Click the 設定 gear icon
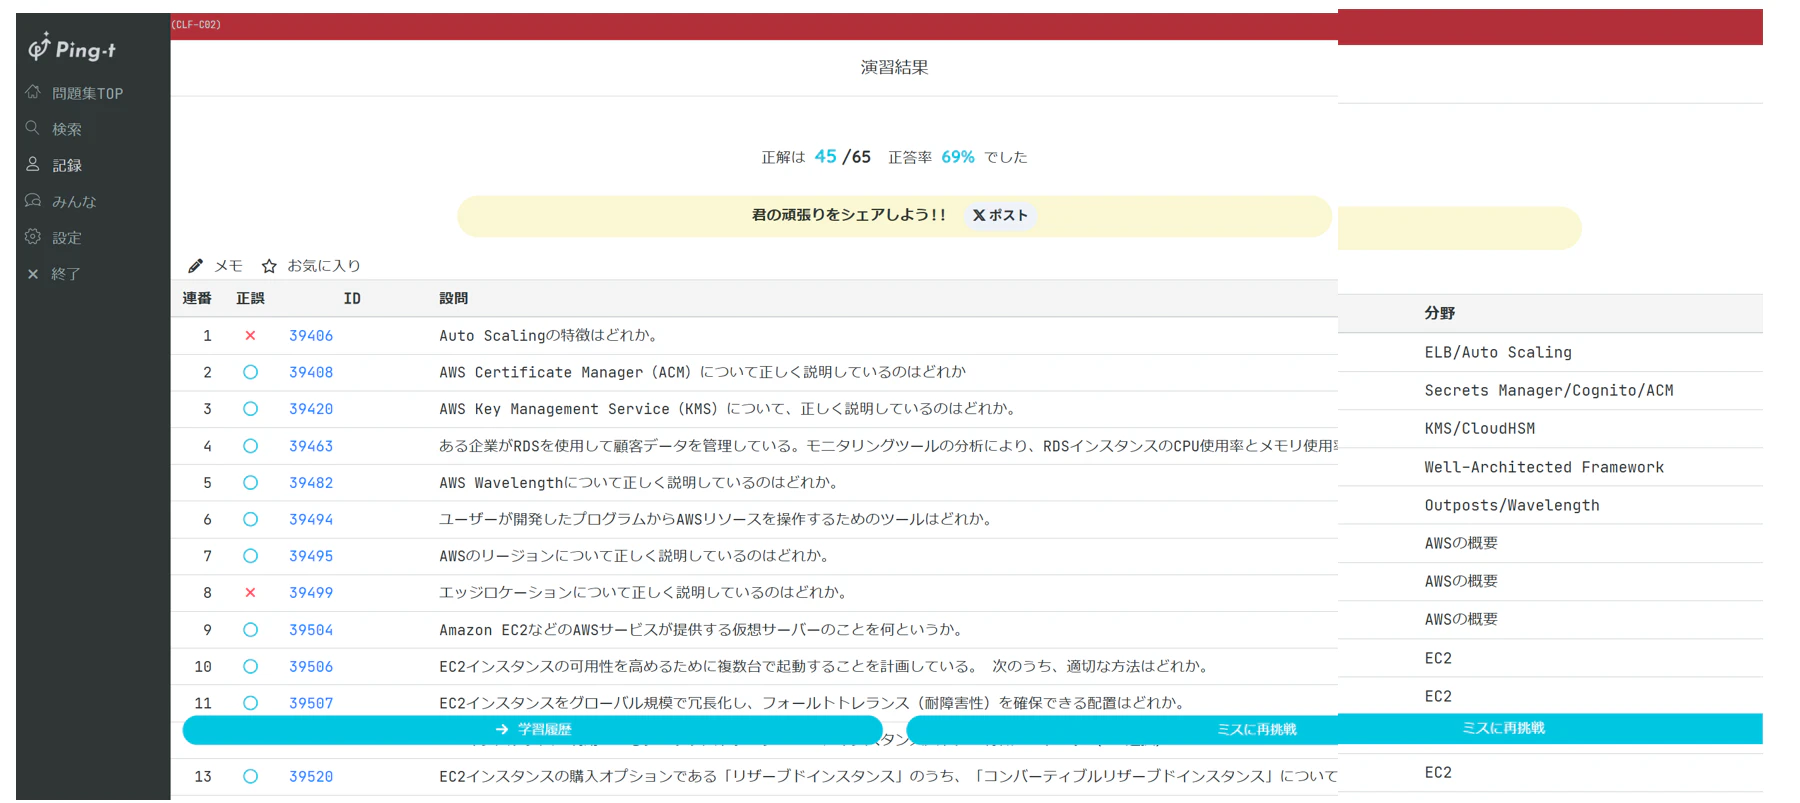 coord(33,237)
